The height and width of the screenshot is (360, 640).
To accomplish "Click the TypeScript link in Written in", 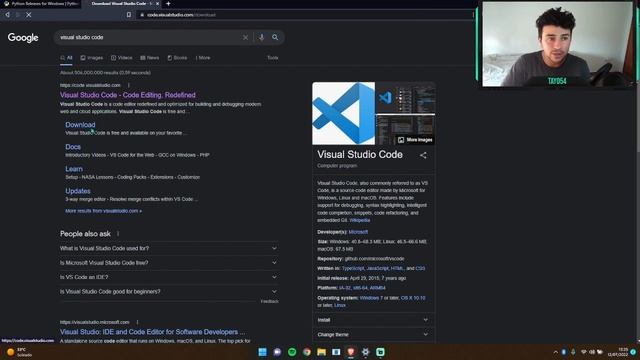I will click(353, 269).
